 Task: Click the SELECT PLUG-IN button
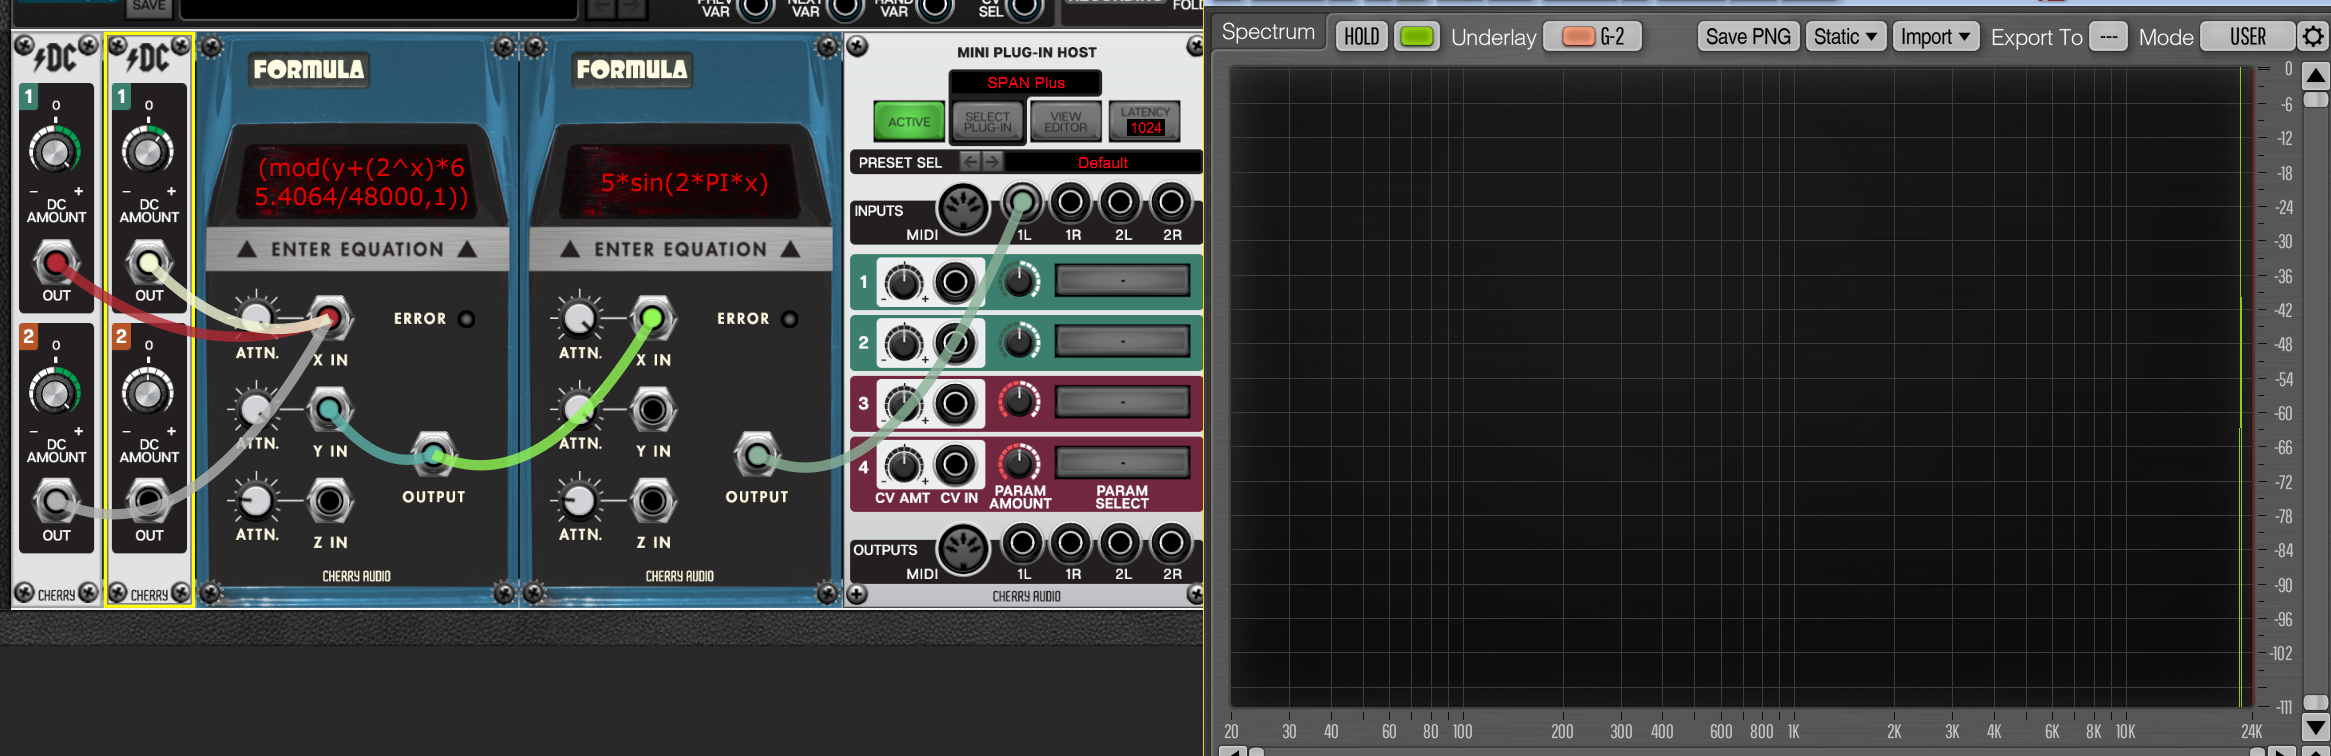point(987,122)
